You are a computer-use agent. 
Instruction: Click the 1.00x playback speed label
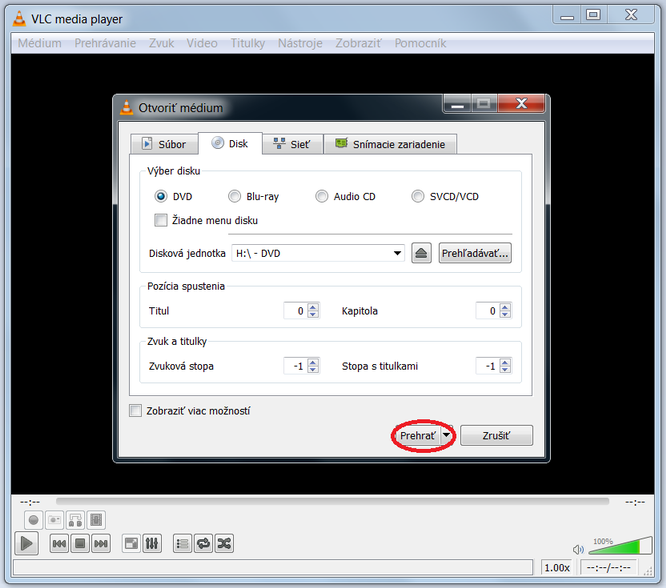(x=557, y=568)
